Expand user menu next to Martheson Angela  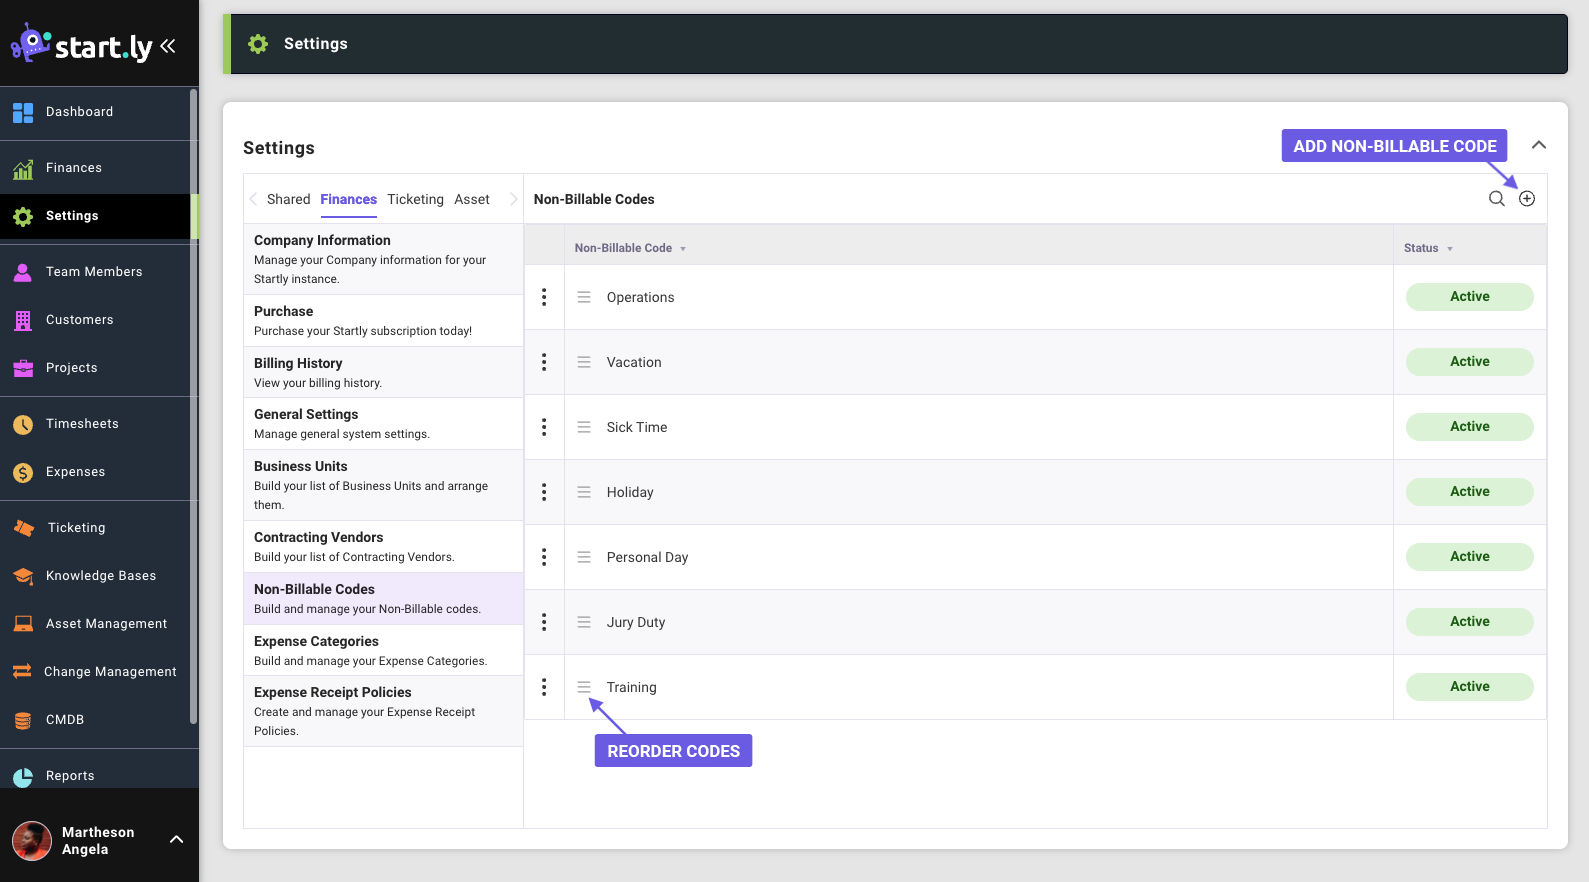tap(176, 840)
